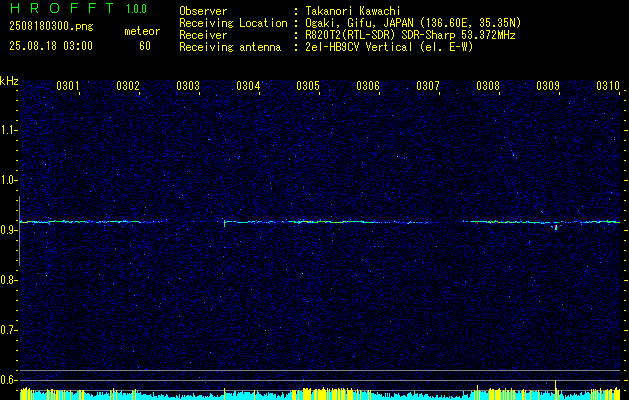Click the gray vertical frequency range bar
Image resolution: width=629 pixels, height=400 pixels.
coord(19,231)
